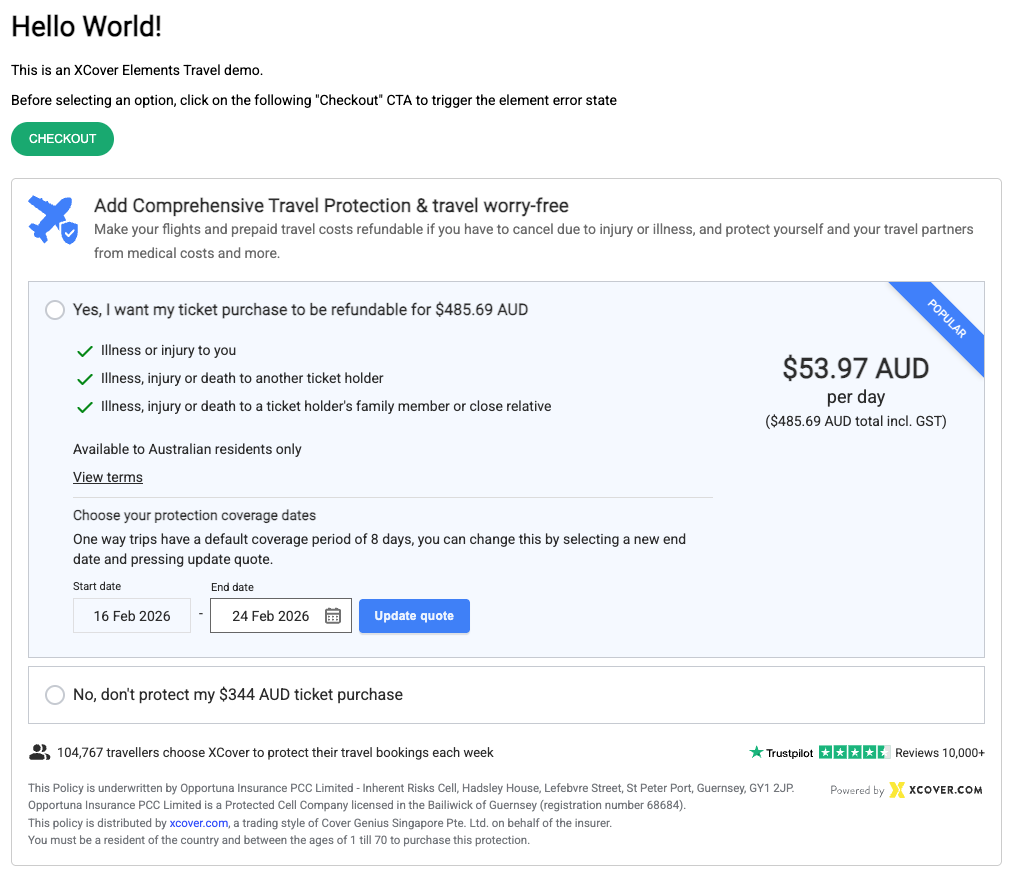This screenshot has height=891, width=1014.
Task: Click the checkmark beside family member or close relative
Action: [x=85, y=407]
